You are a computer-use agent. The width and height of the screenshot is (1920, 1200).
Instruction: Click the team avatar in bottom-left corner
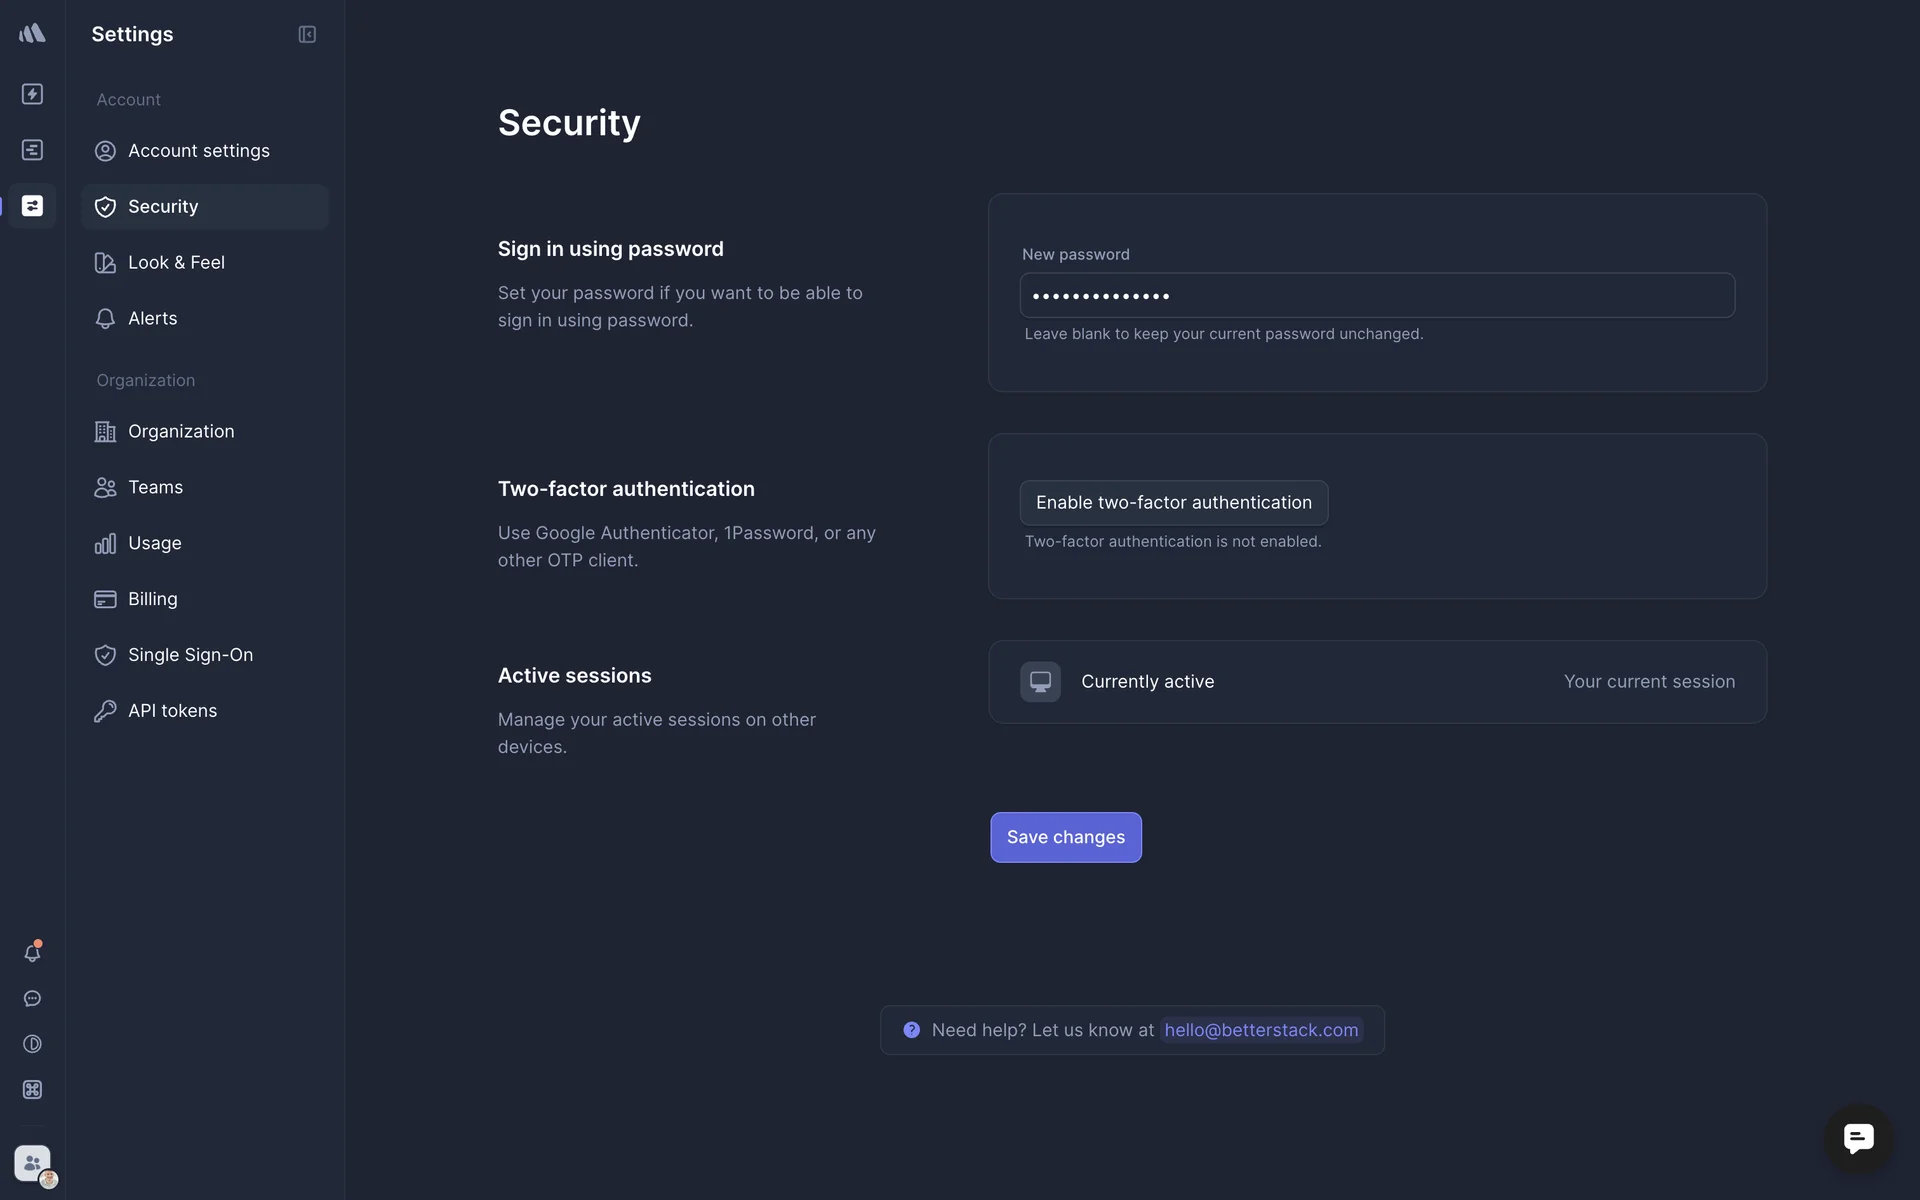[x=33, y=1164]
